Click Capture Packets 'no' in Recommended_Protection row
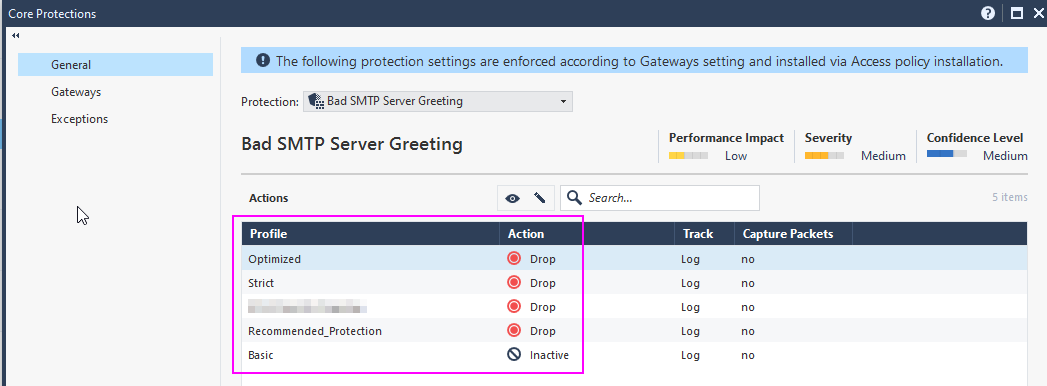1047x386 pixels. (x=748, y=331)
